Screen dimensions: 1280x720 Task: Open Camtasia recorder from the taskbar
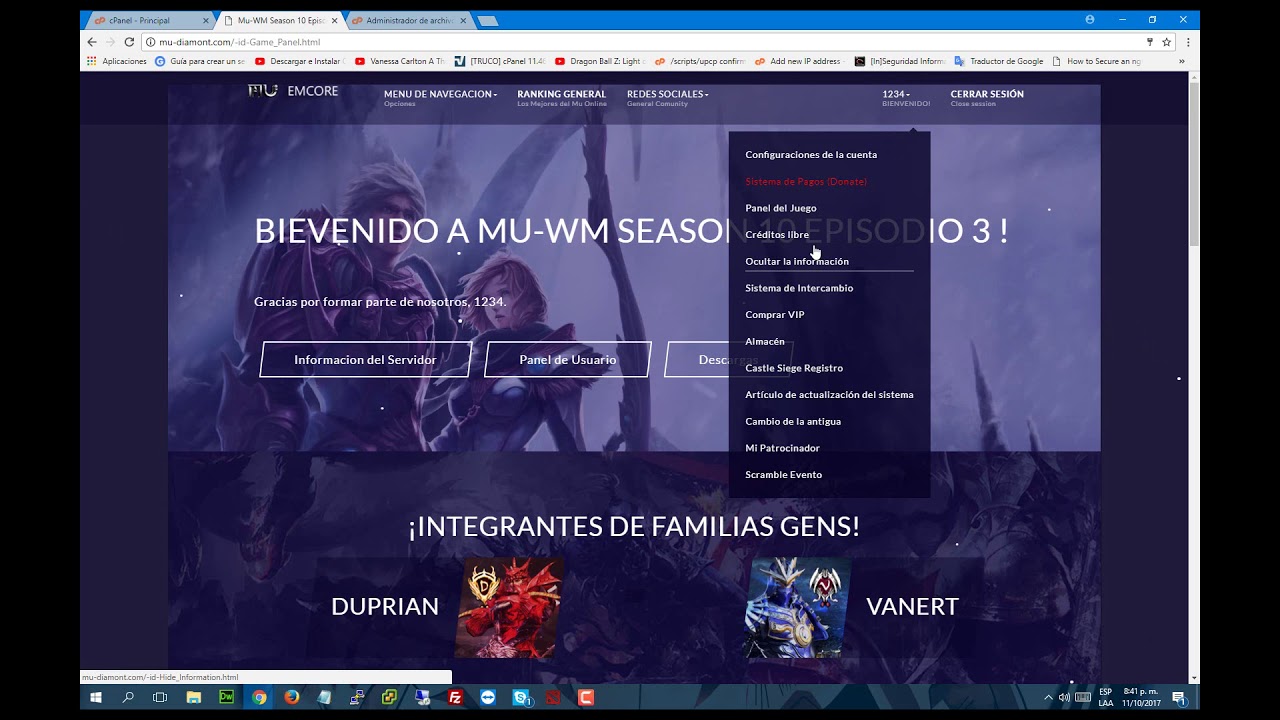586,697
